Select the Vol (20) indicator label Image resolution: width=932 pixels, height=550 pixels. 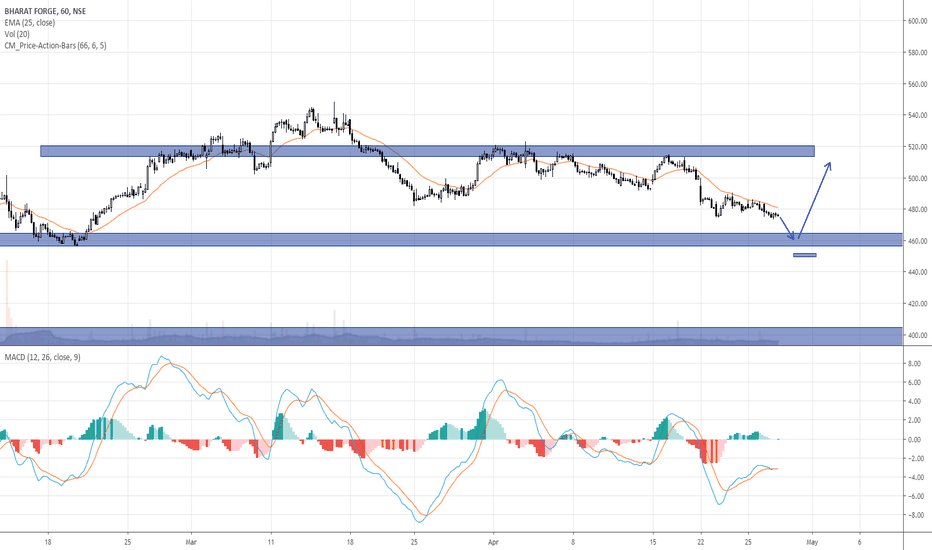coord(17,34)
